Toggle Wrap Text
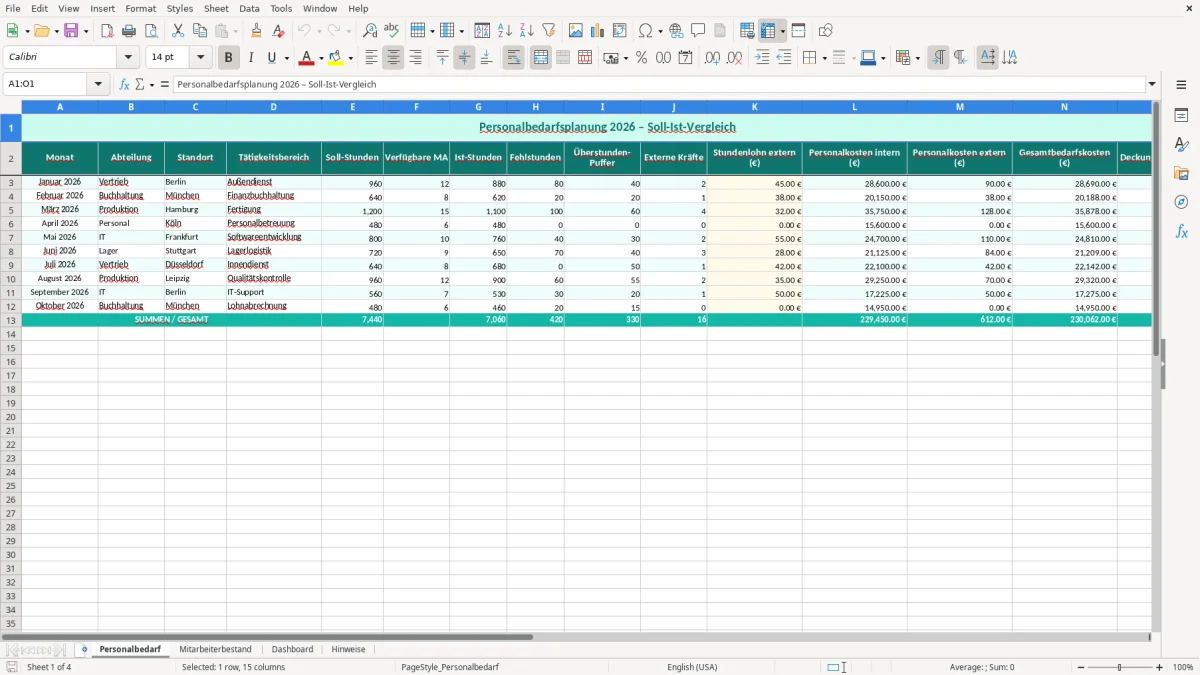The height and width of the screenshot is (675, 1200). click(x=514, y=58)
